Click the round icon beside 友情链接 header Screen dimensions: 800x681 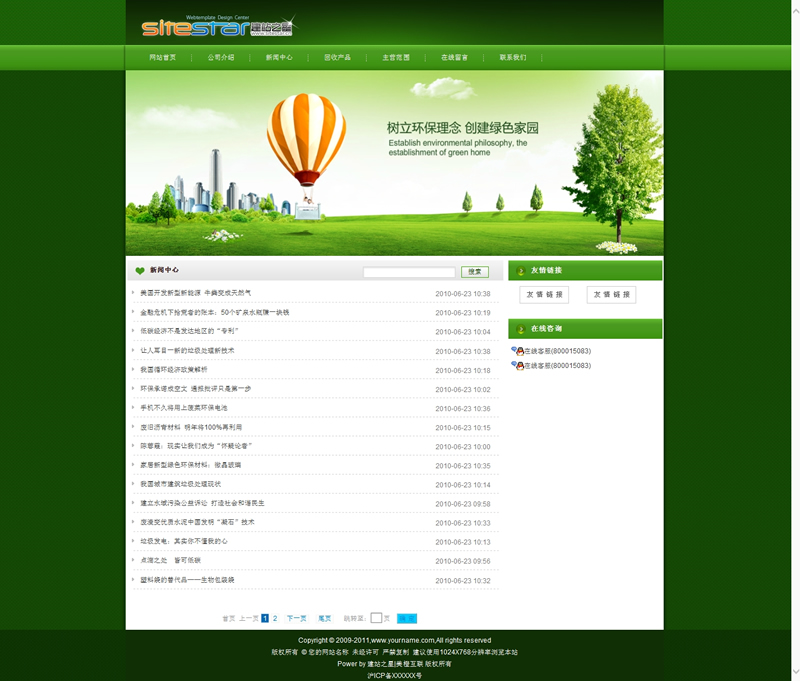click(521, 271)
